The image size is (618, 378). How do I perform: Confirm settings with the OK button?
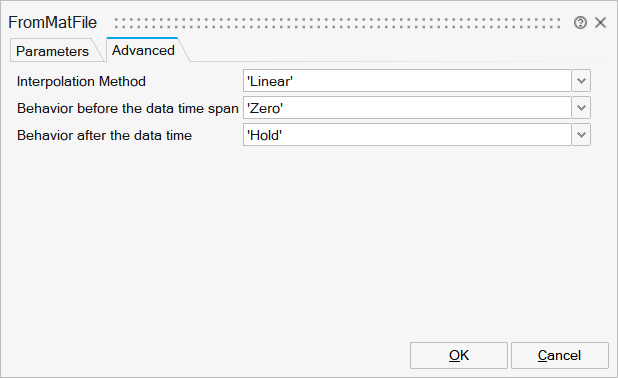(x=459, y=356)
